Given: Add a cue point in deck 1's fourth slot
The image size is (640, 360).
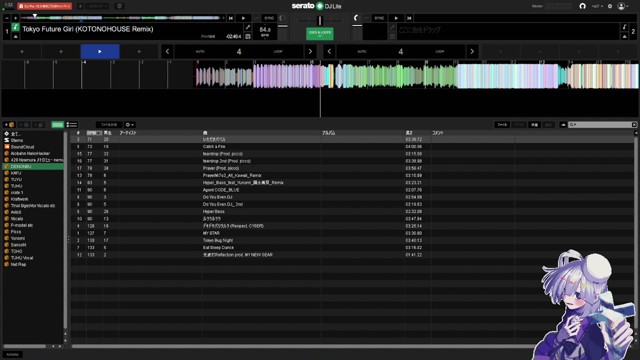Looking at the screenshot, I should click(139, 51).
